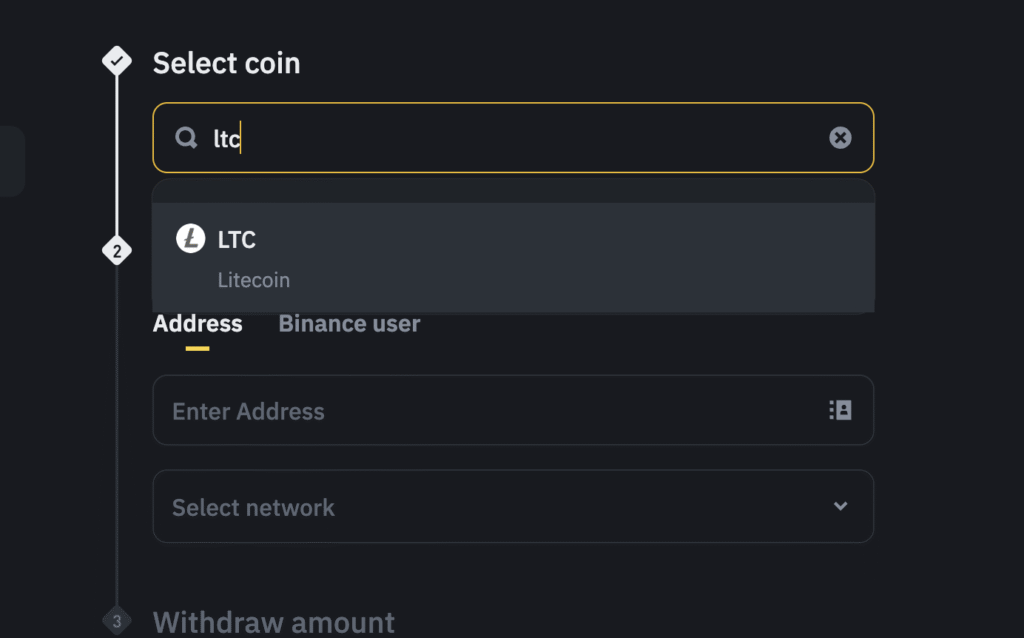Click the Withdraw amount heading

click(x=274, y=622)
